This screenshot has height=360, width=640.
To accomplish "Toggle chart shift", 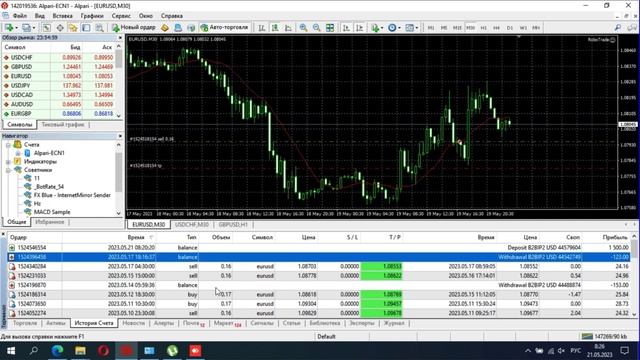I will [x=359, y=27].
